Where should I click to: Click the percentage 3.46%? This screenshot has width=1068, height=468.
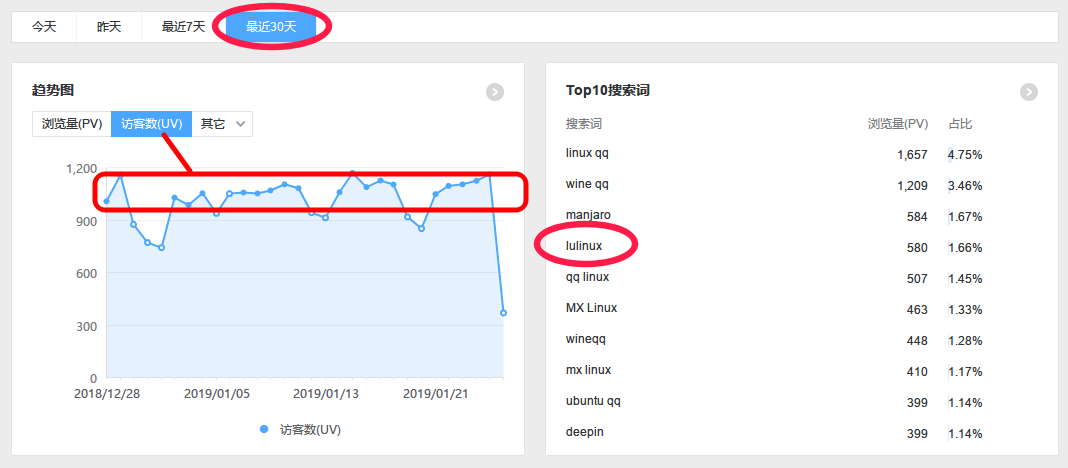[x=965, y=186]
